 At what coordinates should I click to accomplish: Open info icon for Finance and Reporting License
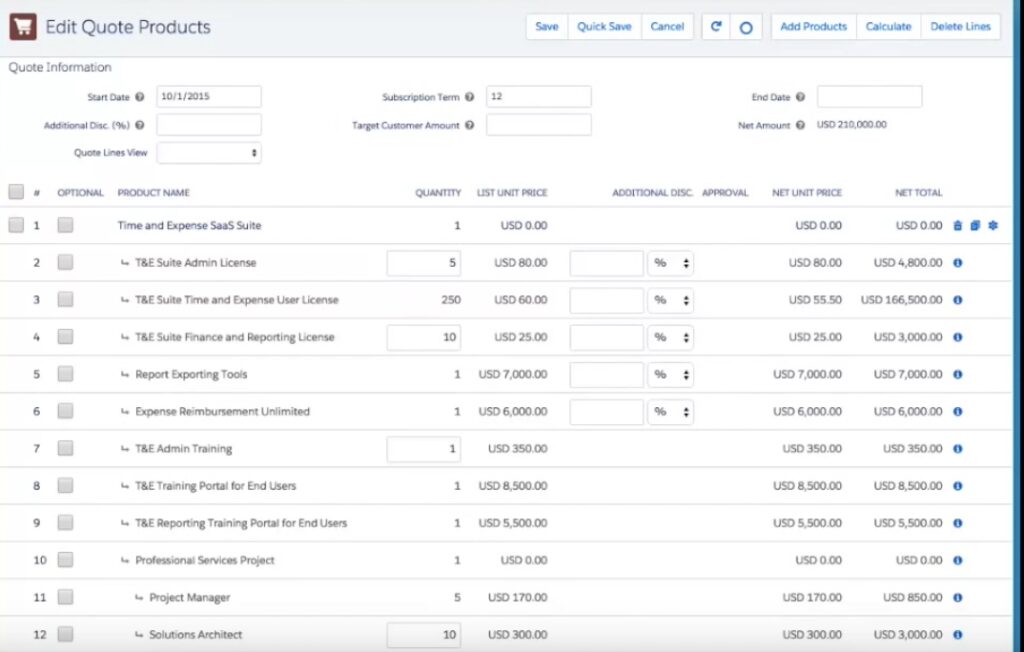pyautogui.click(x=957, y=337)
